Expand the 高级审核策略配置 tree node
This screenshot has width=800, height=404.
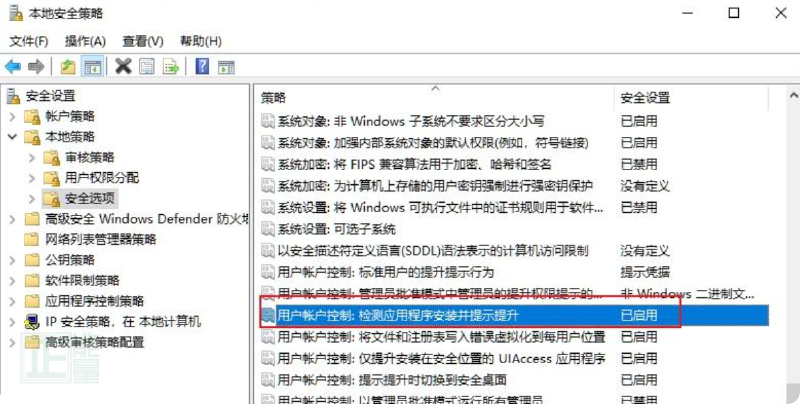[x=12, y=342]
